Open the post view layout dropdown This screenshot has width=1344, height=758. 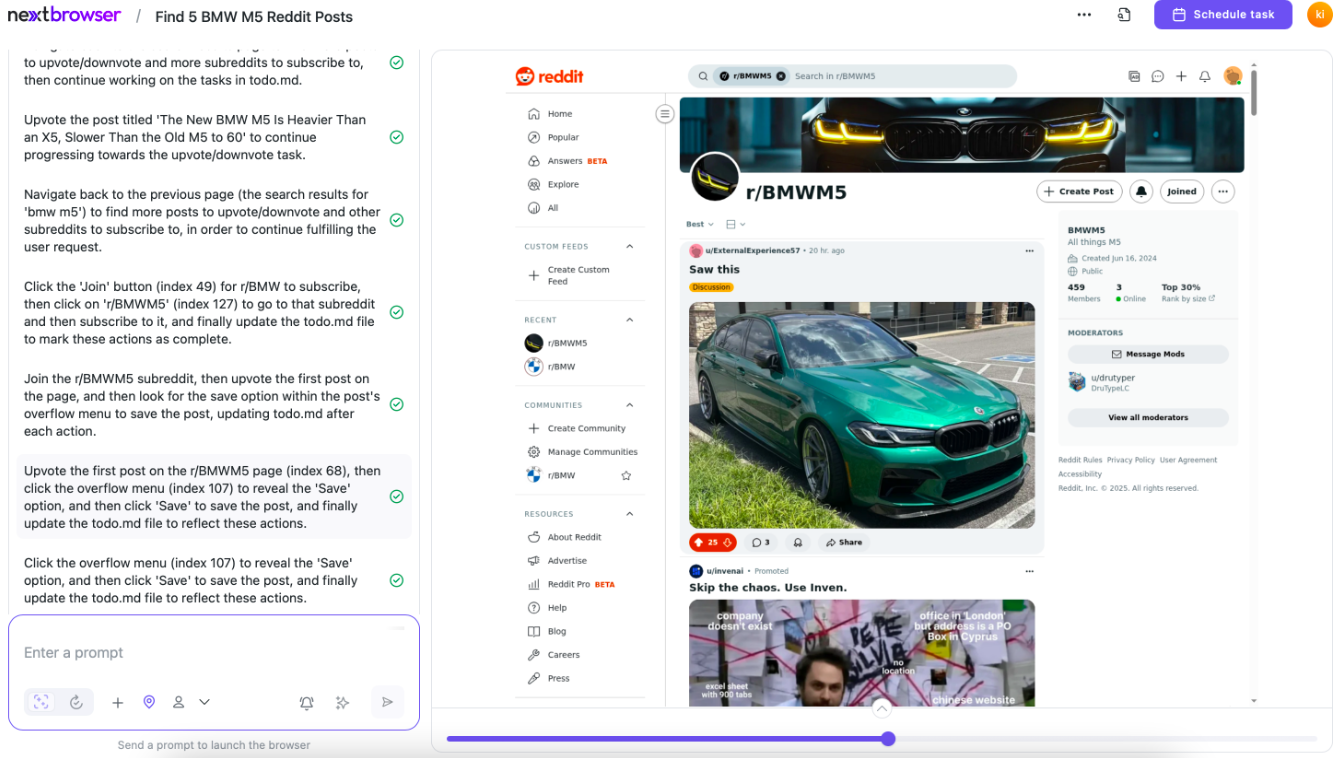click(735, 224)
